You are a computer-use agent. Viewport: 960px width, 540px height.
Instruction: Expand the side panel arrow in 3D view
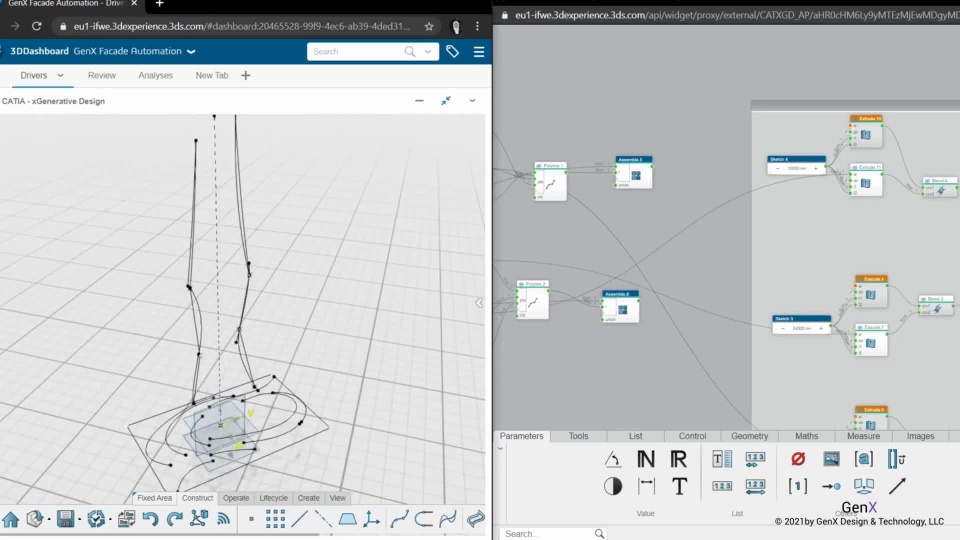coord(479,302)
